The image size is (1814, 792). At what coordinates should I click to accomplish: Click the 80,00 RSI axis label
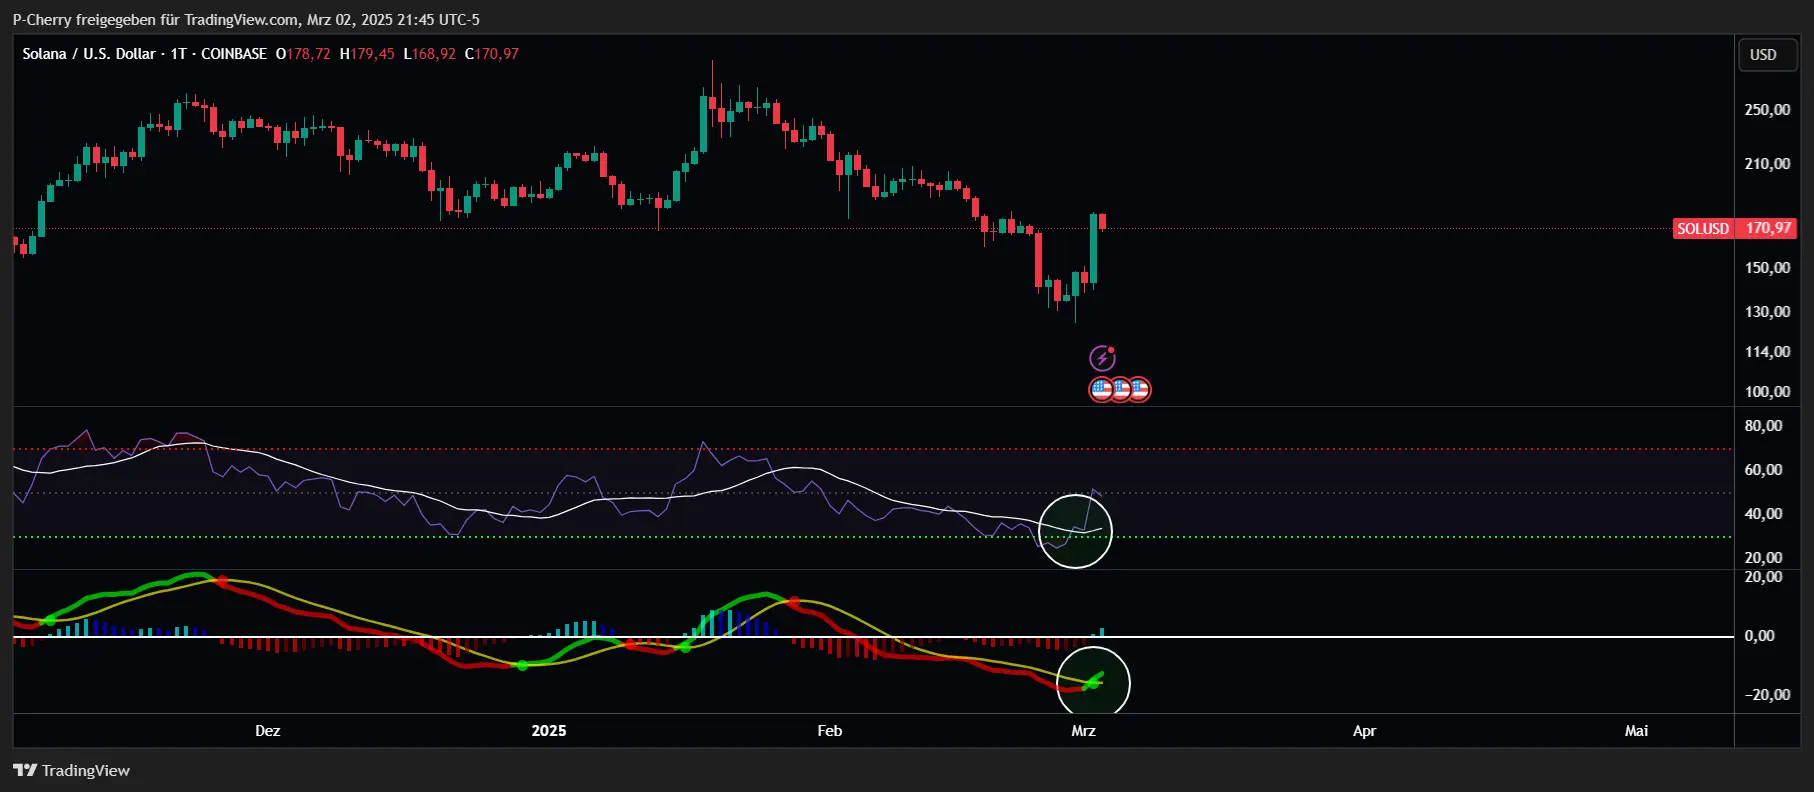1763,426
